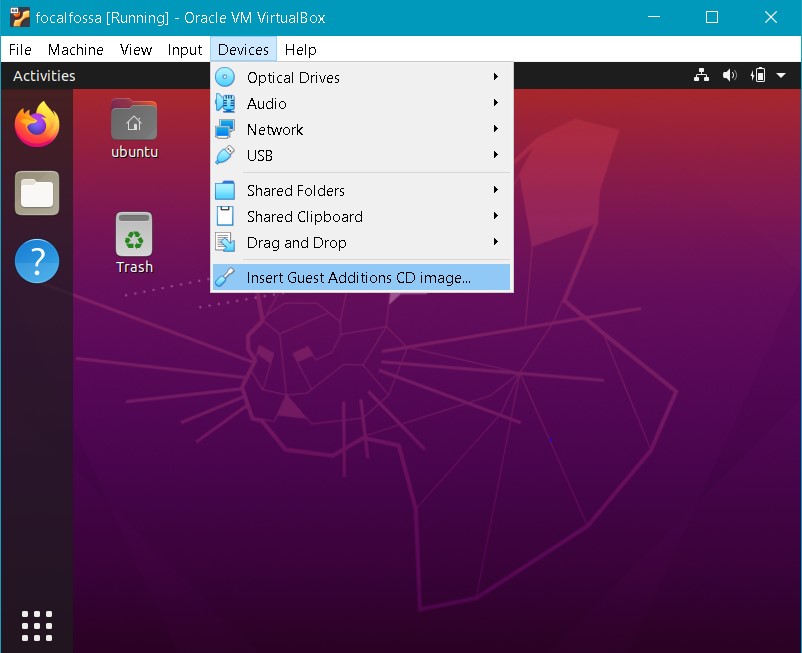
Task: Open the Machine menu
Action: click(x=75, y=49)
